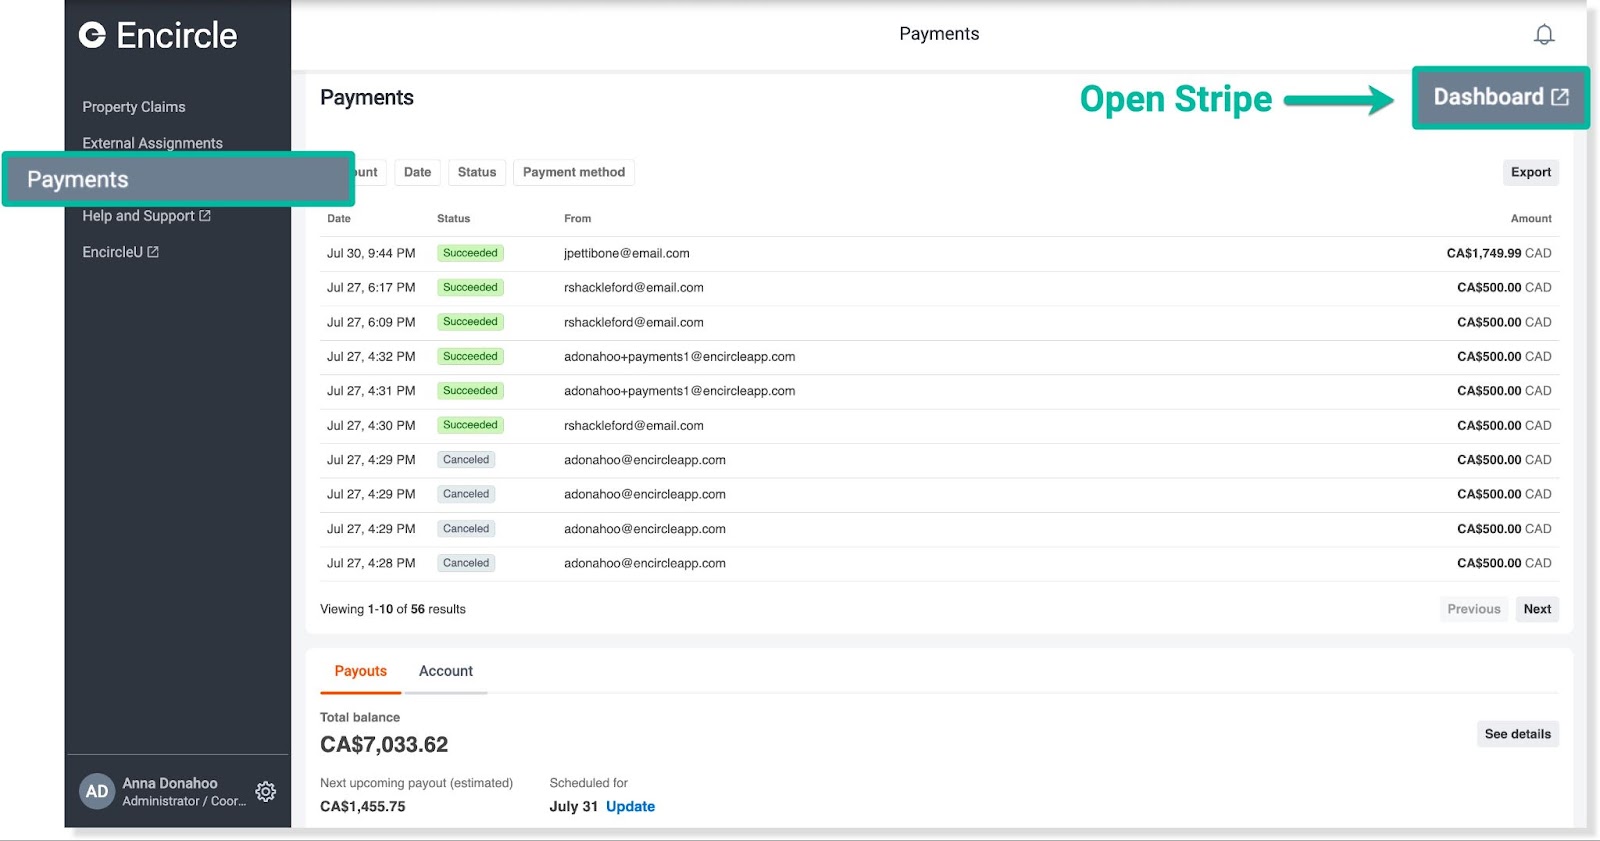Open External Assignments in the sidebar
The width and height of the screenshot is (1600, 841).
(152, 143)
